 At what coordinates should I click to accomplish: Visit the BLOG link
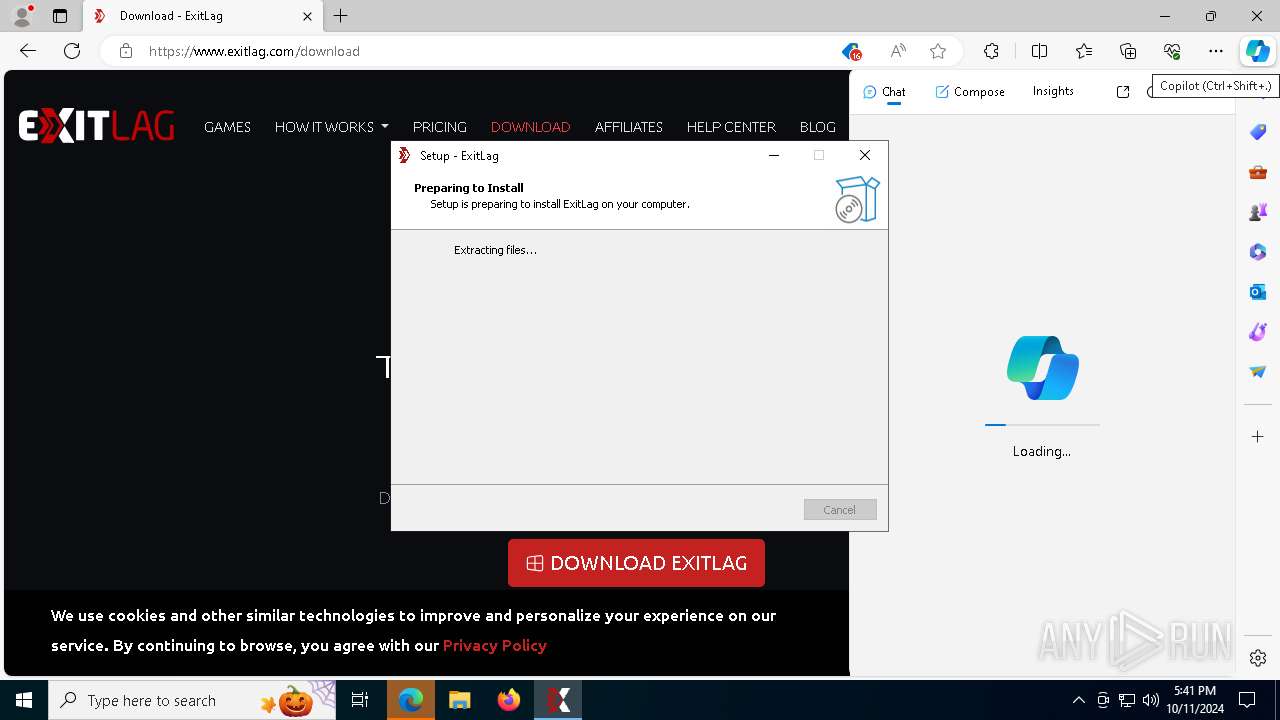817,127
